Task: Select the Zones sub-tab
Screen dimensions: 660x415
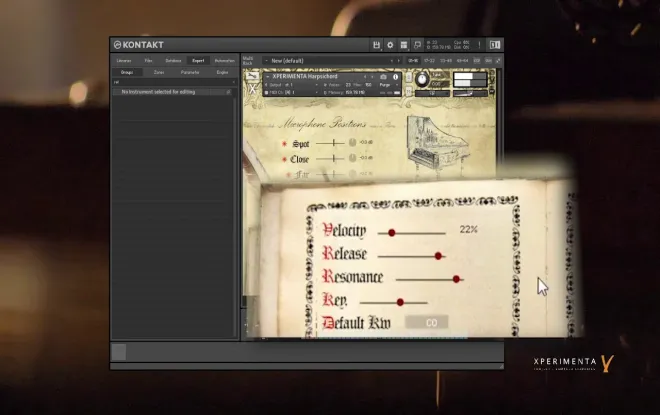Action: (x=159, y=72)
